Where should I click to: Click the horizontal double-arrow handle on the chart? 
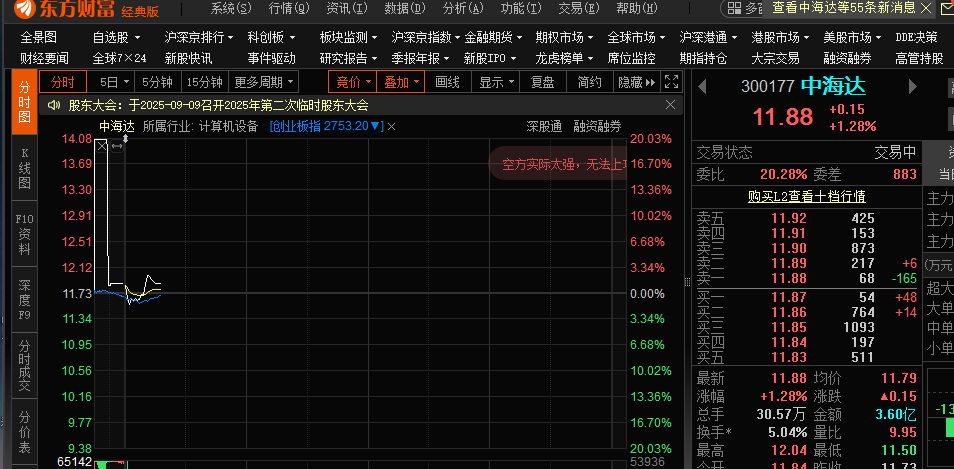click(117, 146)
